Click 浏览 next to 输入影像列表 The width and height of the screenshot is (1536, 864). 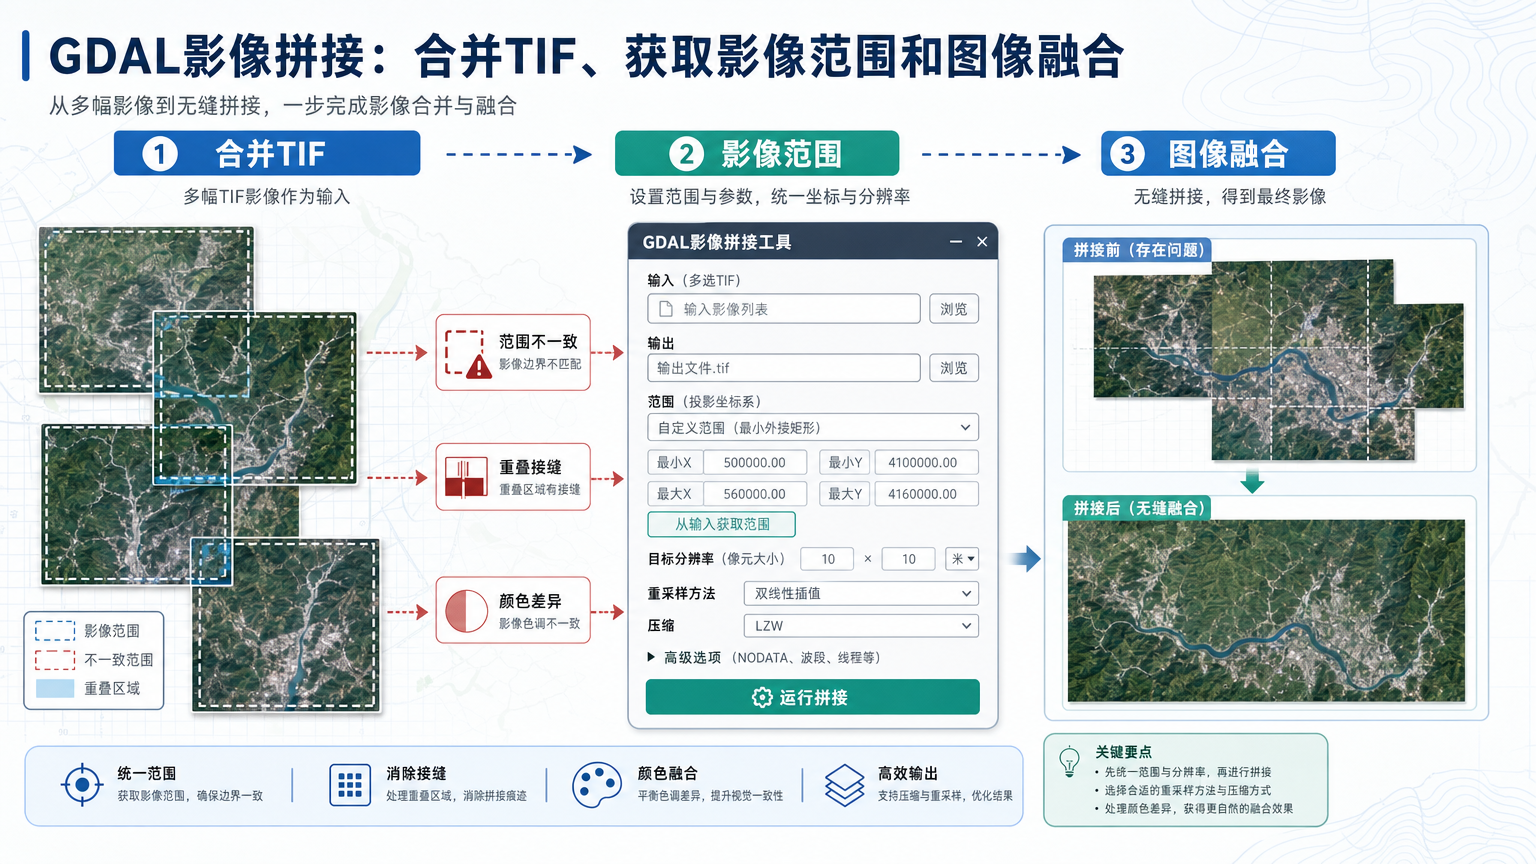(x=953, y=309)
